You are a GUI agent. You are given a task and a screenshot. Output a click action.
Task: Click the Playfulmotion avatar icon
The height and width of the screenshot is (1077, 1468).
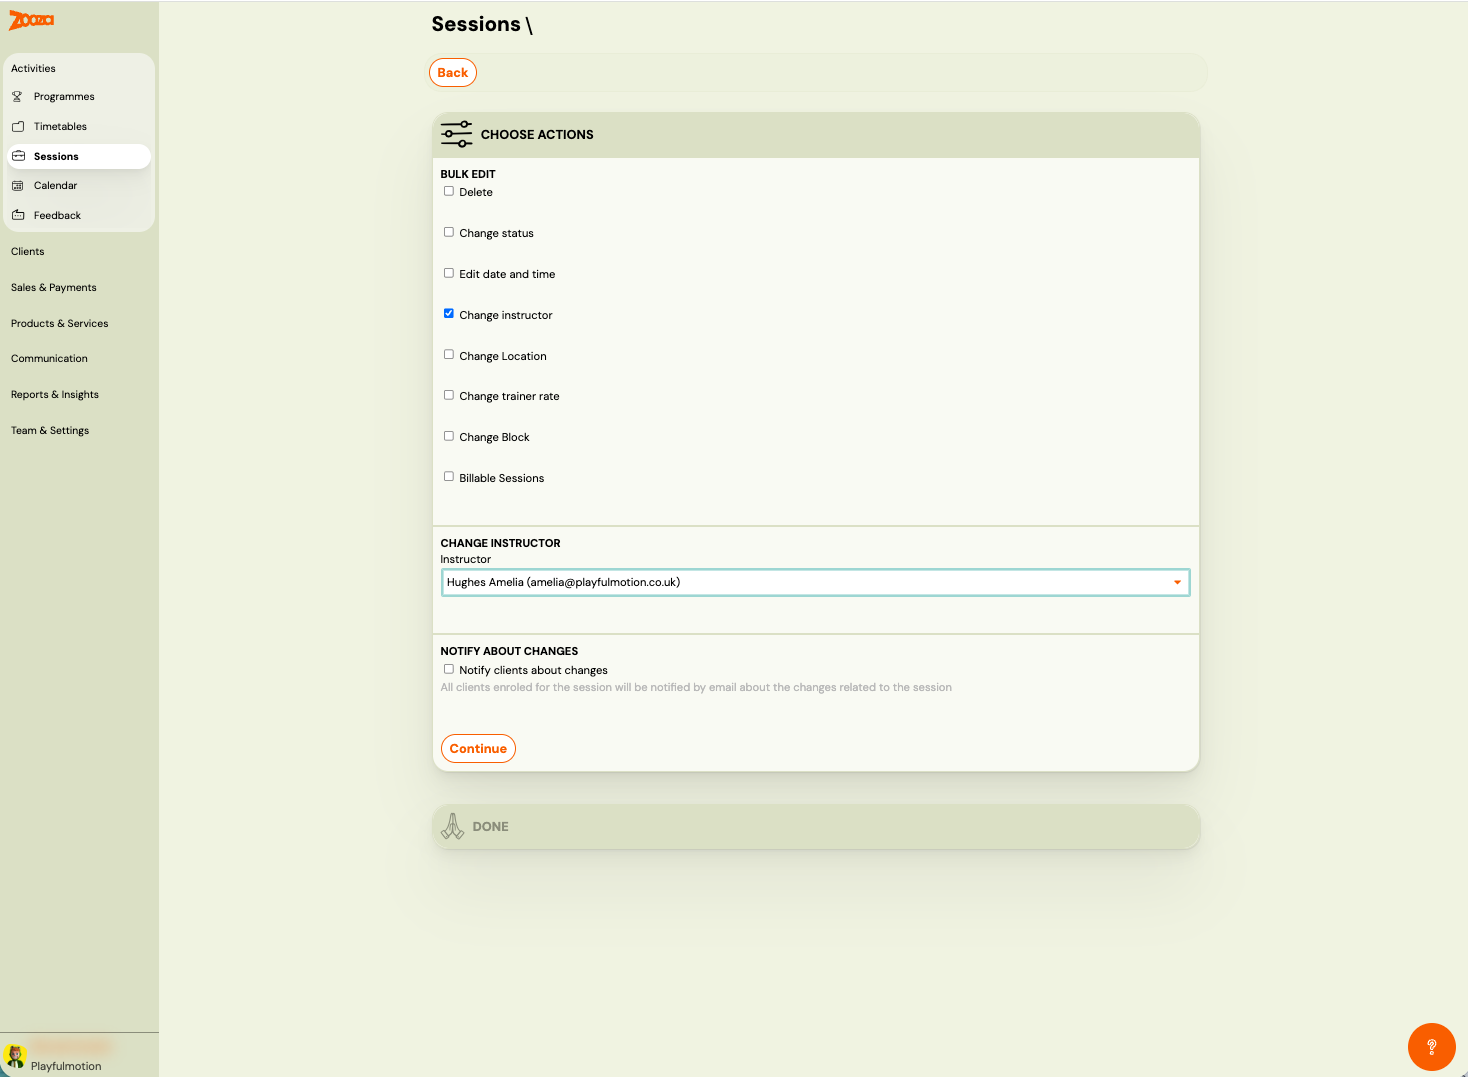(x=15, y=1055)
